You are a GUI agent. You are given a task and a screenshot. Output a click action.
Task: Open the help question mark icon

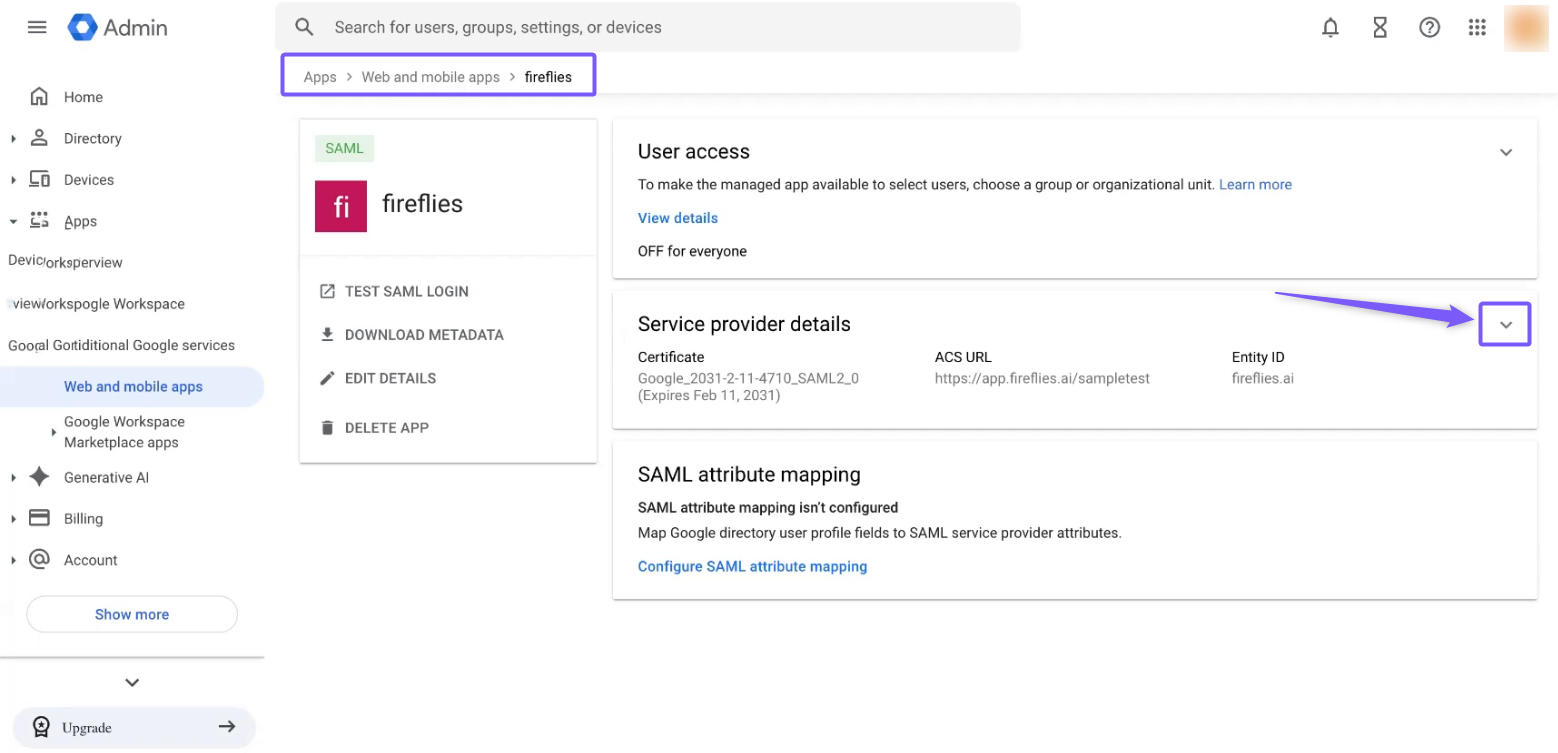point(1429,28)
